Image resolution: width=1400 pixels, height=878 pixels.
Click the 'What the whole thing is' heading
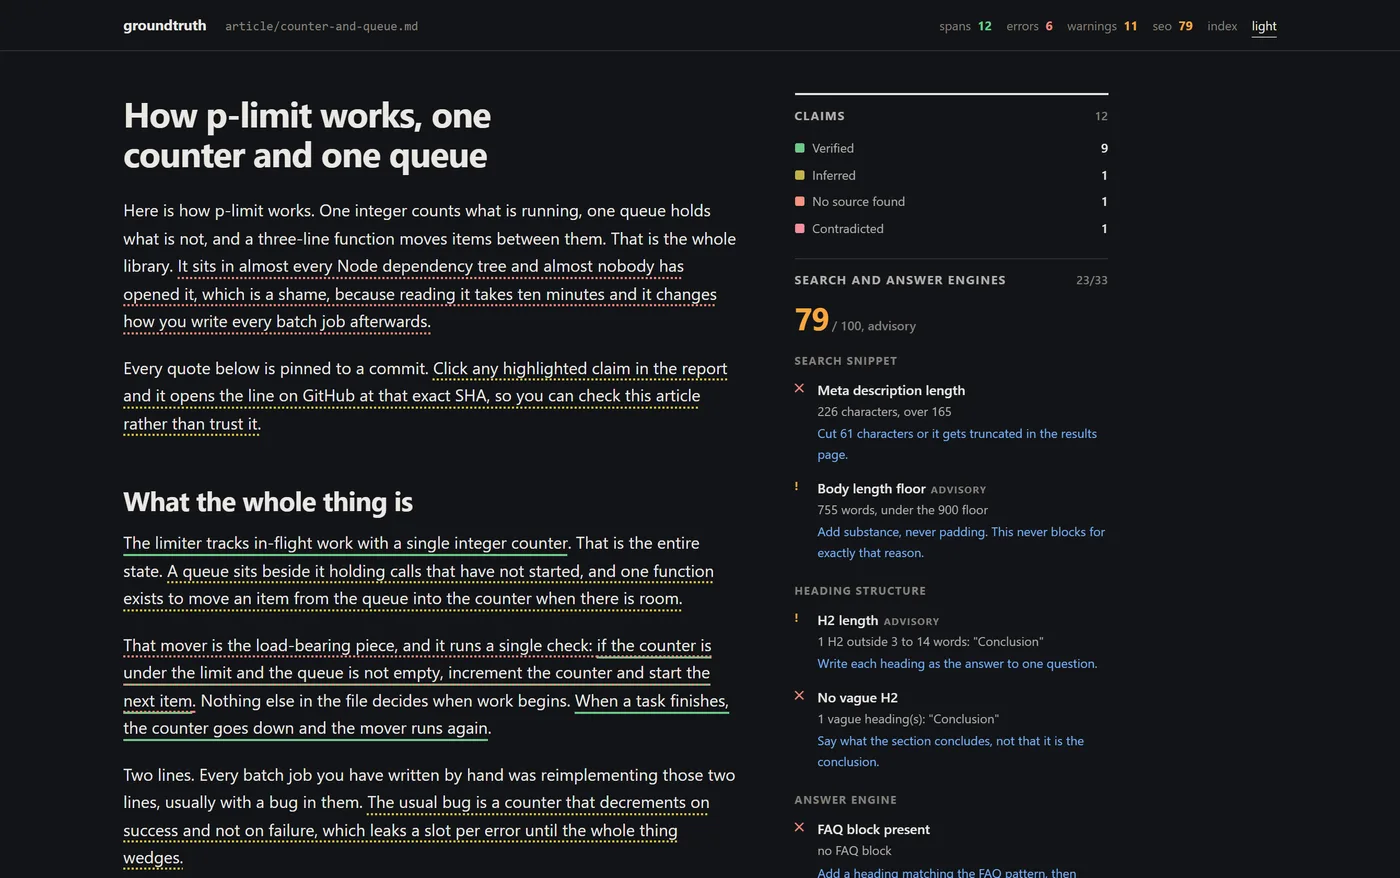268,501
